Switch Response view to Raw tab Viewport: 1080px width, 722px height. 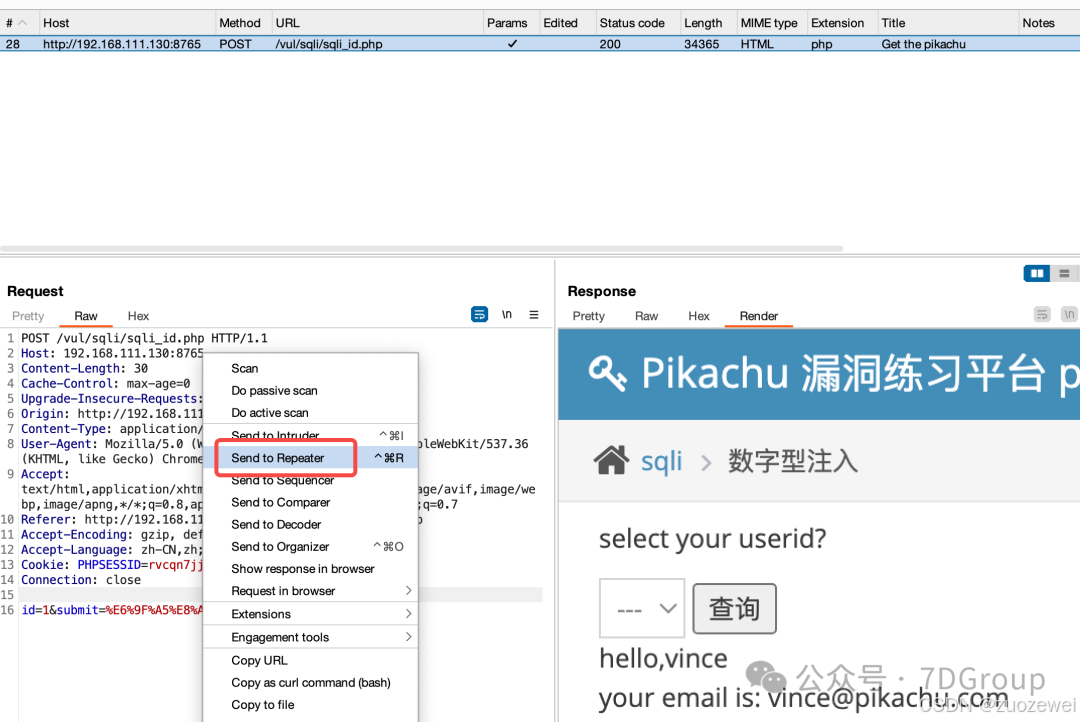[x=646, y=316]
